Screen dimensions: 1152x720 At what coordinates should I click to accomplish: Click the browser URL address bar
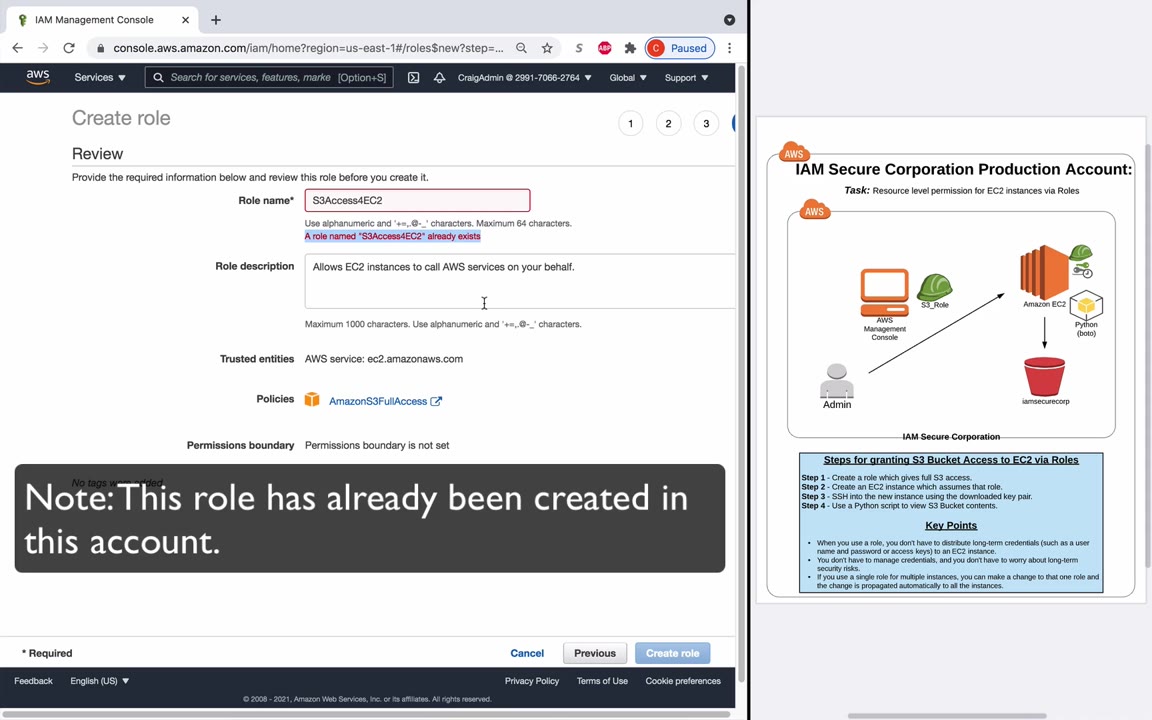pyautogui.click(x=309, y=48)
